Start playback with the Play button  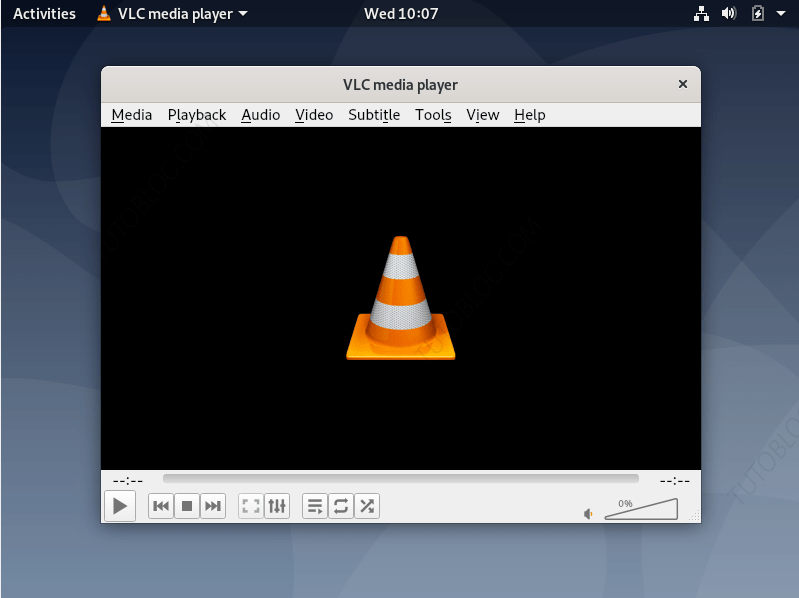tap(120, 506)
